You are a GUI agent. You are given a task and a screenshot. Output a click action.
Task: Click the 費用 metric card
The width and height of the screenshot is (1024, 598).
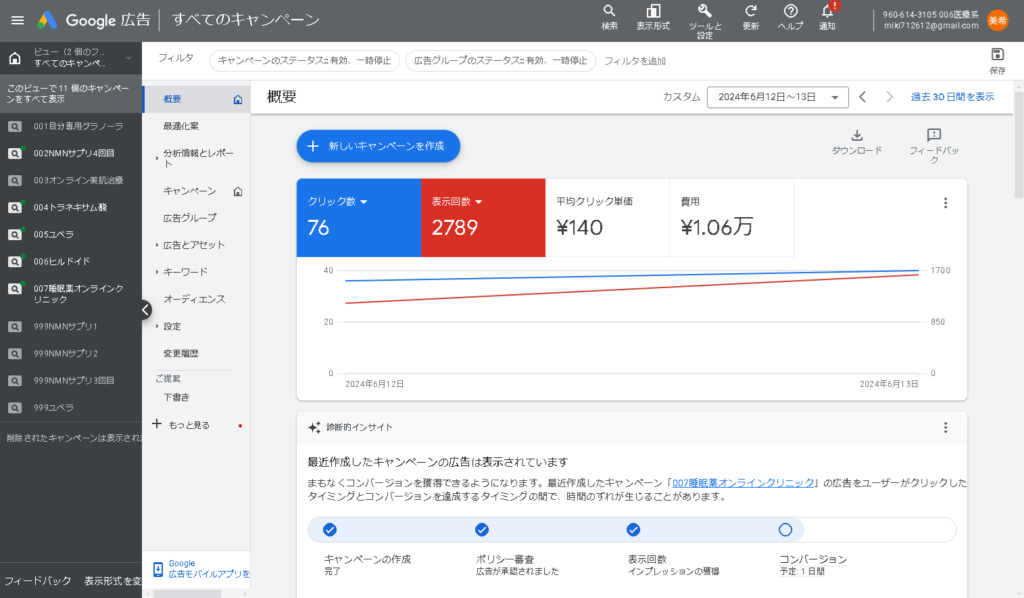coord(731,218)
